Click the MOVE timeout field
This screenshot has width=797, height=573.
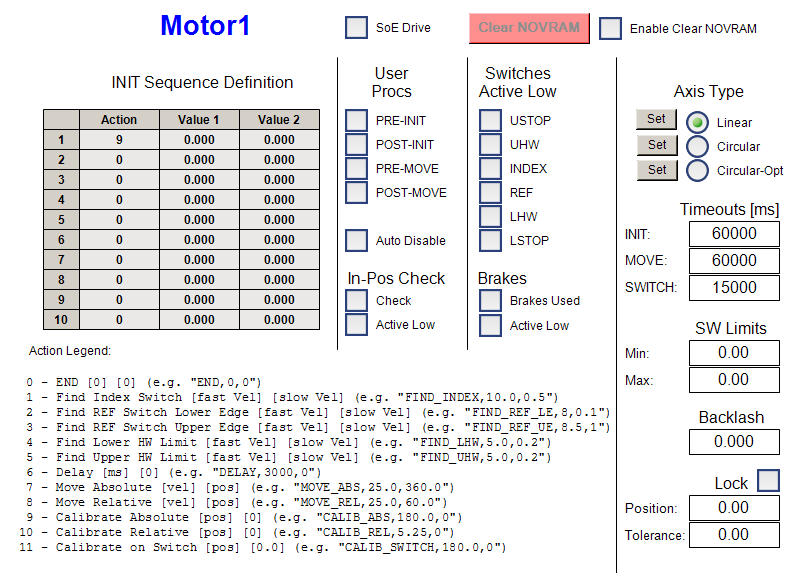[734, 260]
